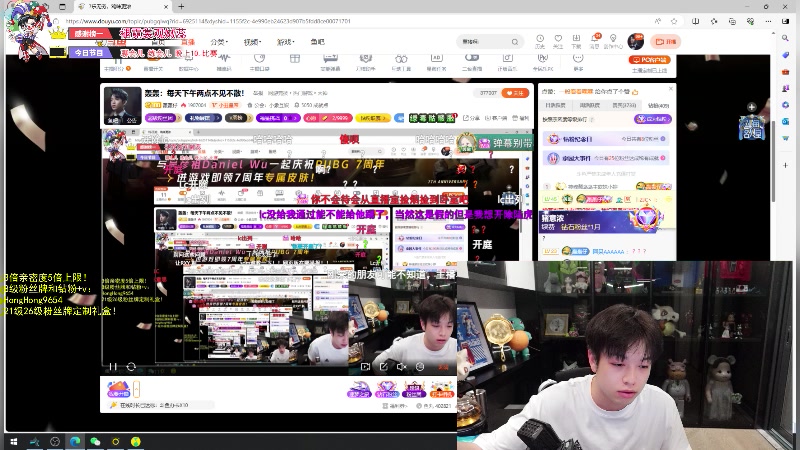Open Edge sidebar shopping tag icon

785,55
